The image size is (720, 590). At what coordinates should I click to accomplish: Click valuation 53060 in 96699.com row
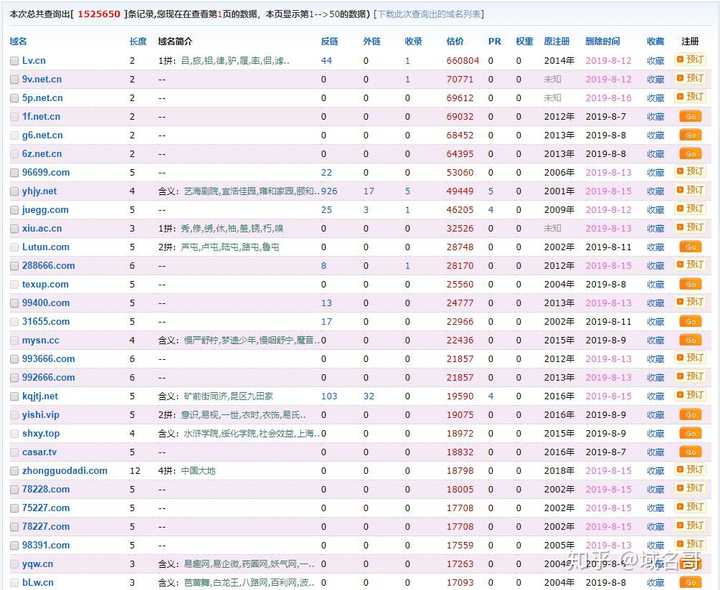pos(460,173)
